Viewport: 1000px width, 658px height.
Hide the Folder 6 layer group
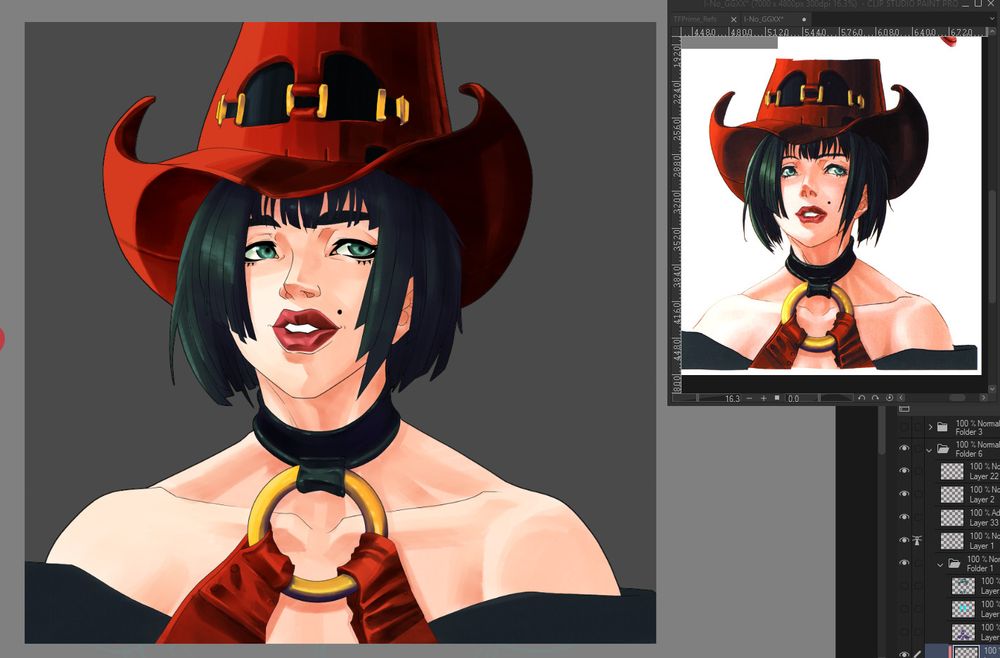[x=904, y=448]
